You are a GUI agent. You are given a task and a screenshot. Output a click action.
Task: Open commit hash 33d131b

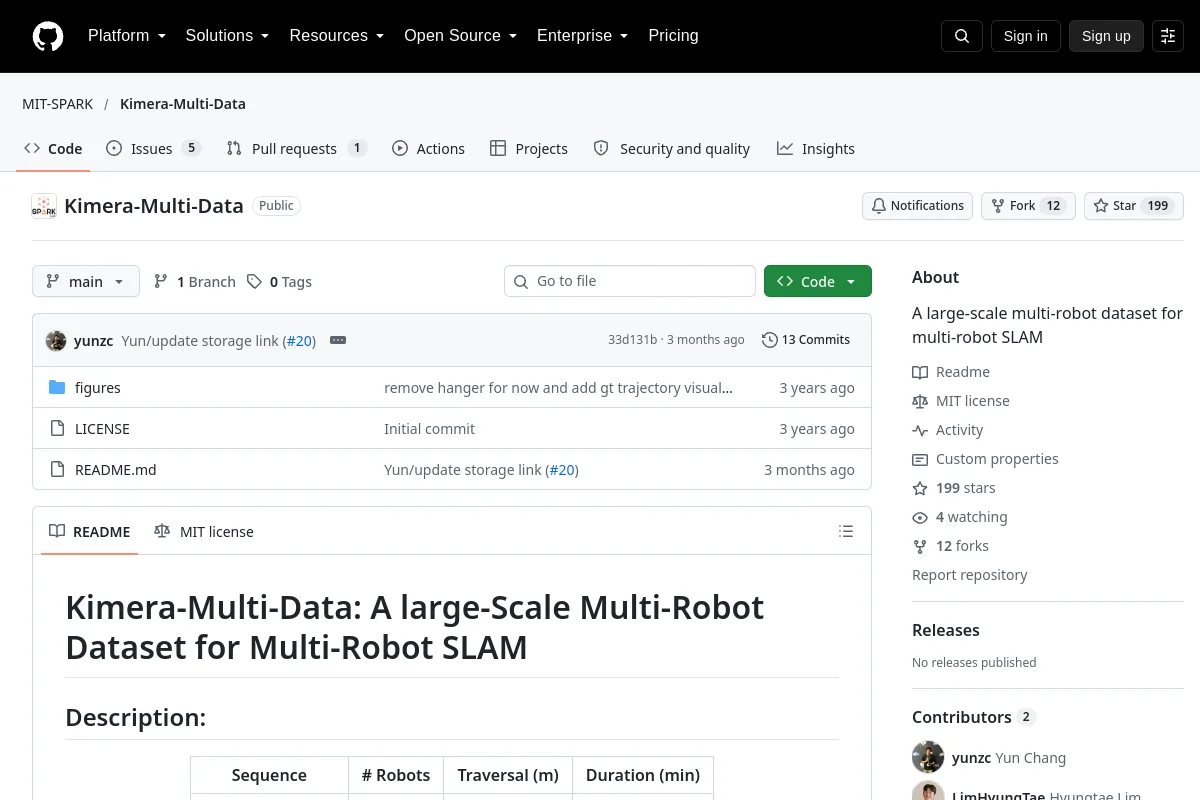click(632, 340)
